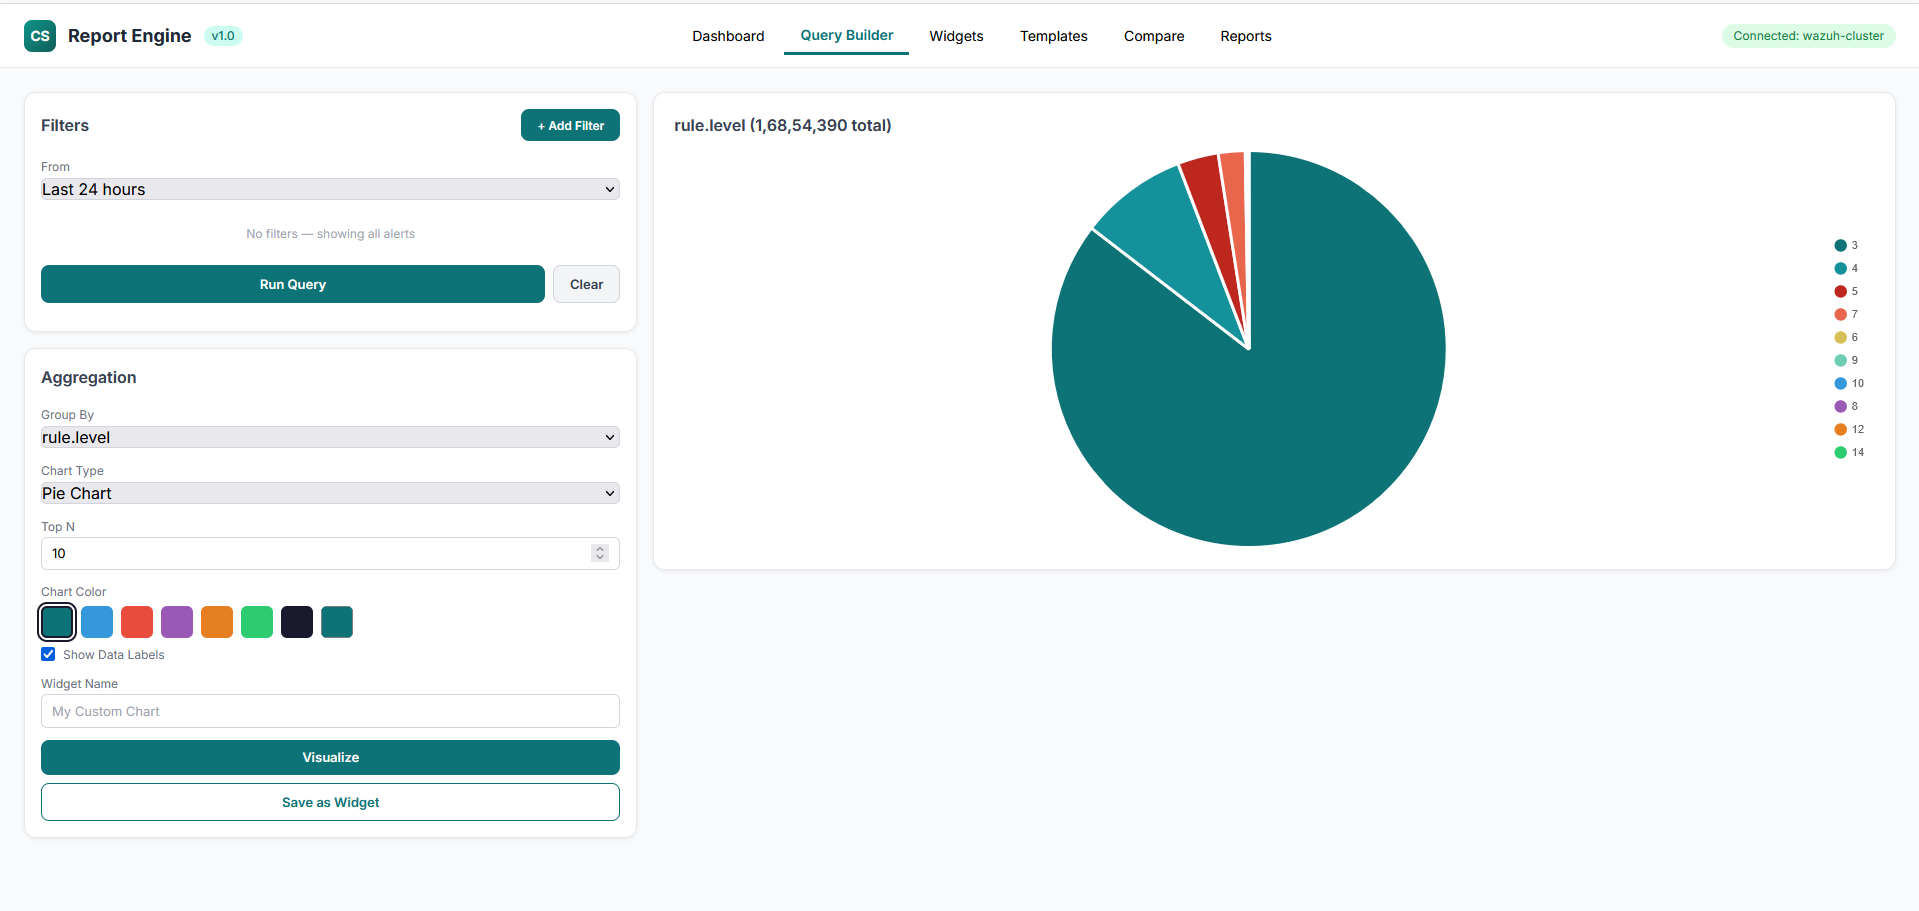This screenshot has width=1919, height=911.
Task: Open the Templates section
Action: click(1053, 36)
